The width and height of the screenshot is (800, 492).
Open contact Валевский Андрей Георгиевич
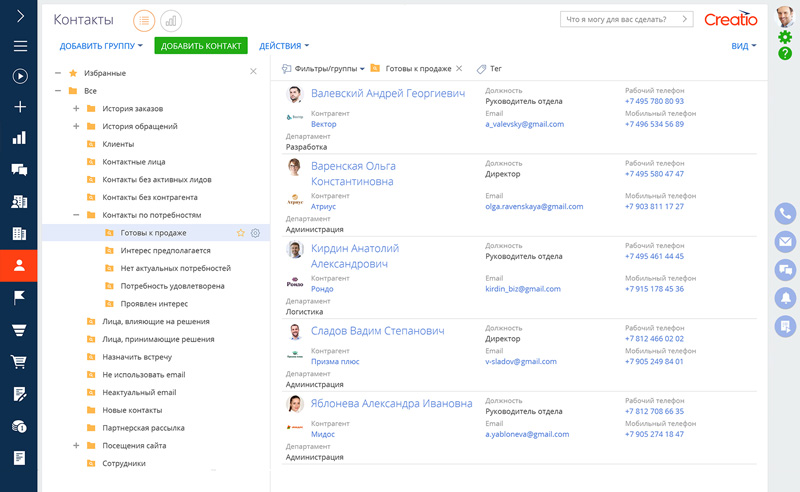pos(388,93)
